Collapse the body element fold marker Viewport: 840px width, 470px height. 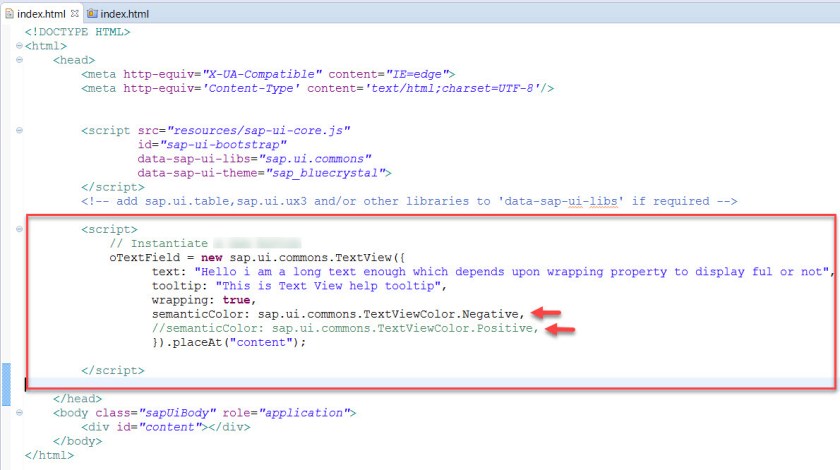[x=19, y=413]
